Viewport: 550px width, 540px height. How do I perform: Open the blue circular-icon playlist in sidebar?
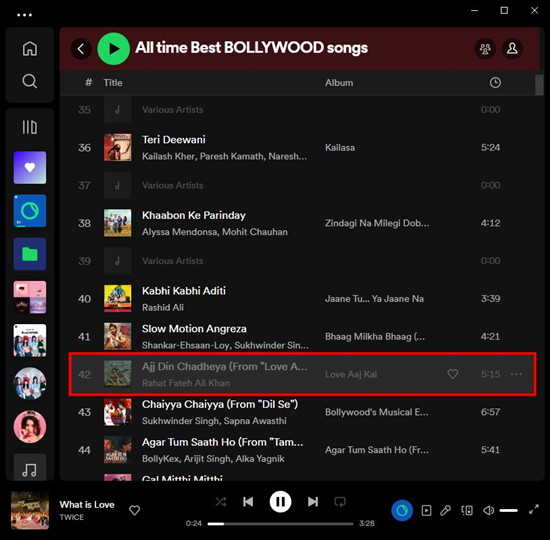click(30, 211)
